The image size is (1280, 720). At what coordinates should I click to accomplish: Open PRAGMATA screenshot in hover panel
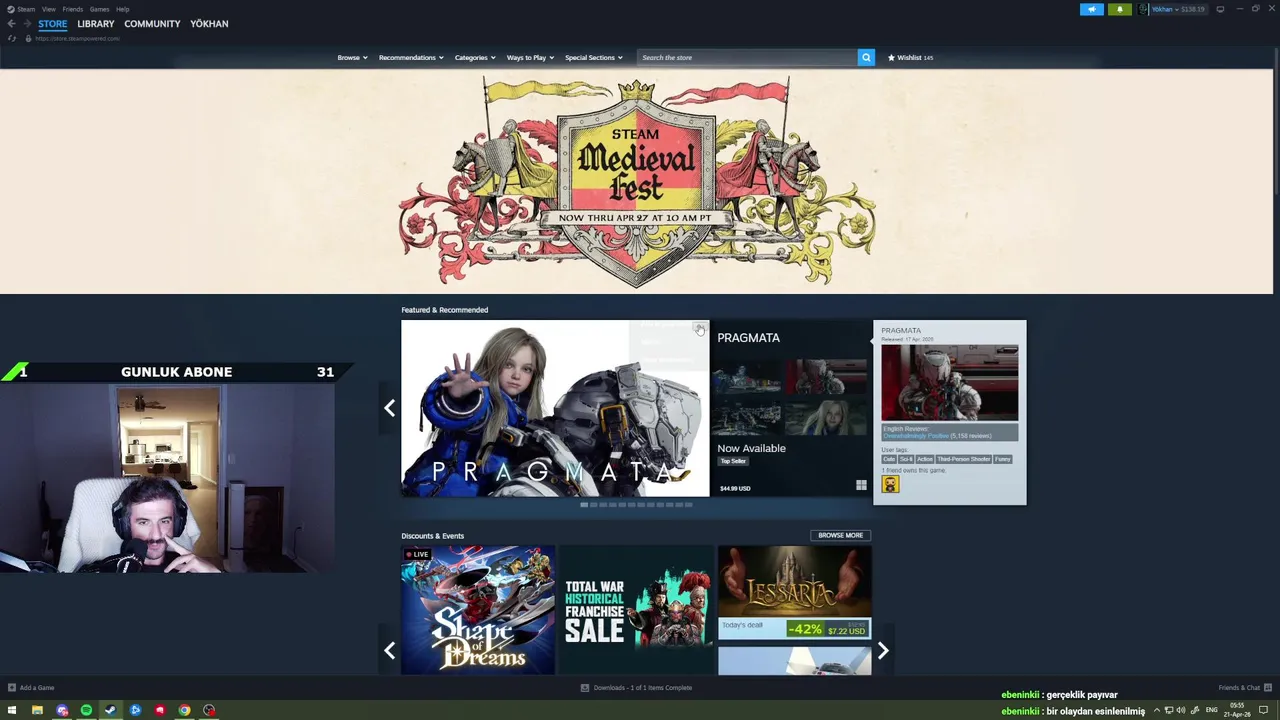[949, 383]
